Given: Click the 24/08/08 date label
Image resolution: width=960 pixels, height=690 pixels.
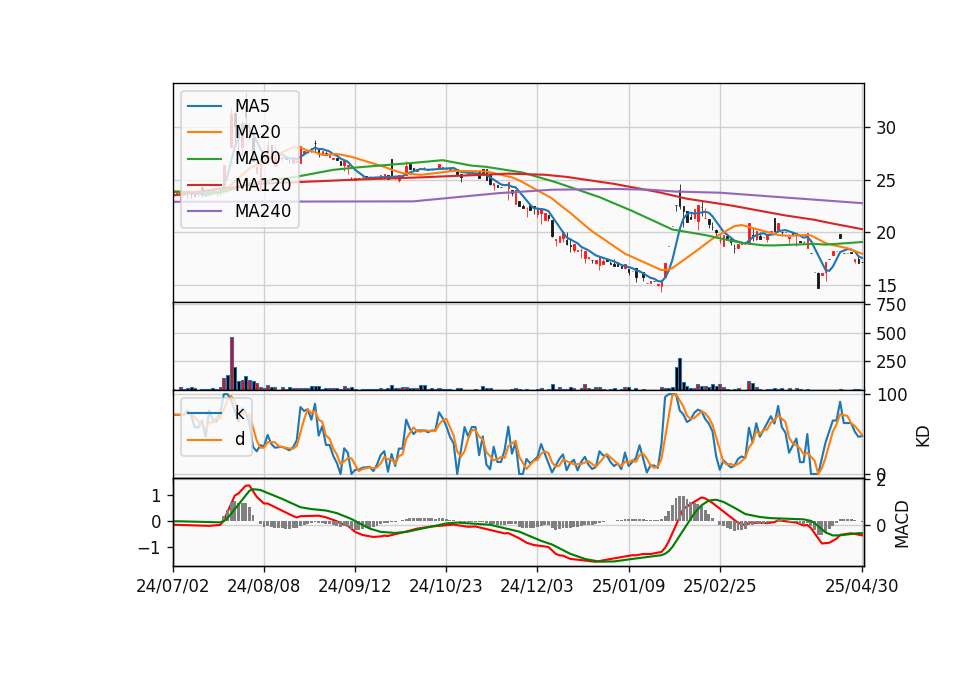Looking at the screenshot, I should (x=264, y=586).
